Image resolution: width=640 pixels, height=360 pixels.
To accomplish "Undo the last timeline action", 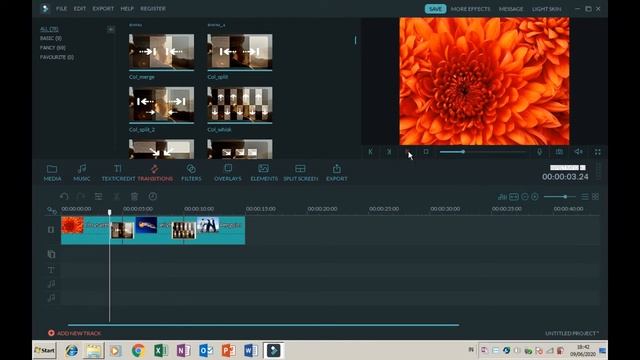I will tap(64, 196).
